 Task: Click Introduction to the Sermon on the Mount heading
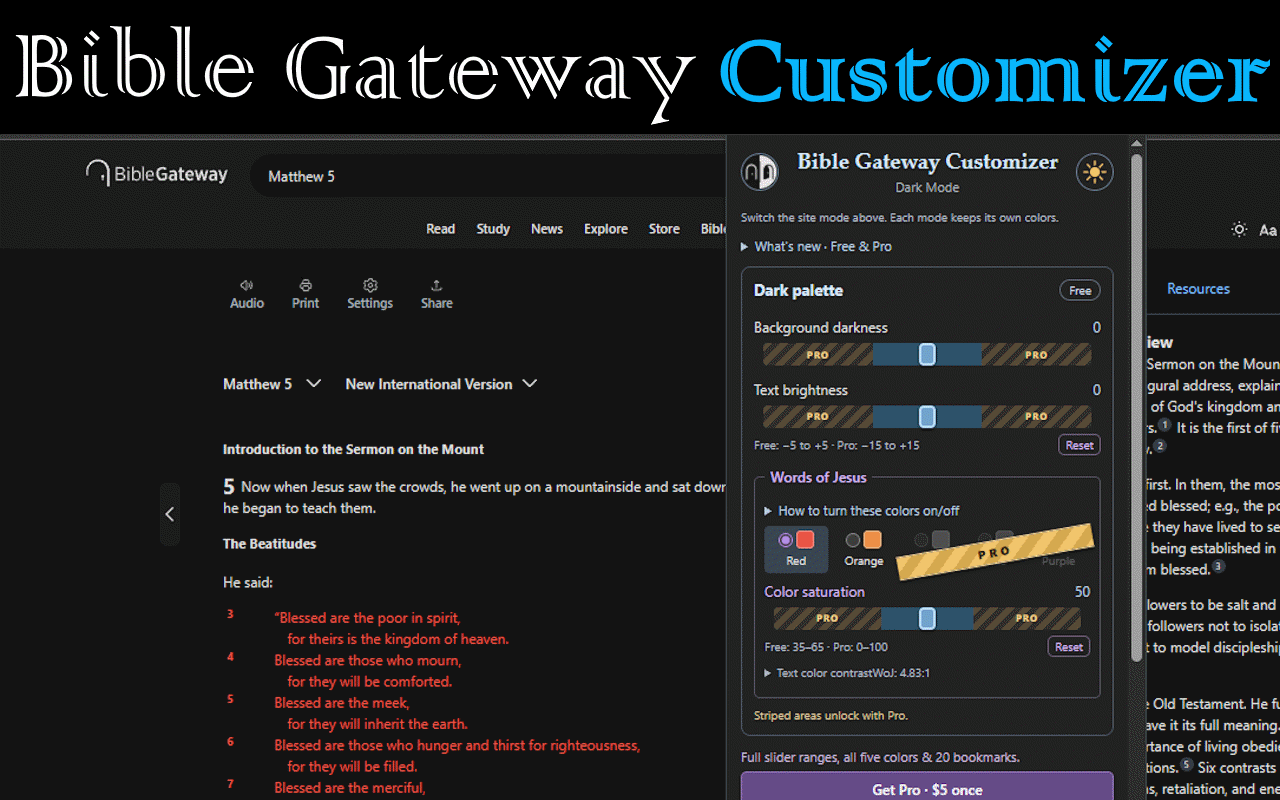[x=353, y=449]
